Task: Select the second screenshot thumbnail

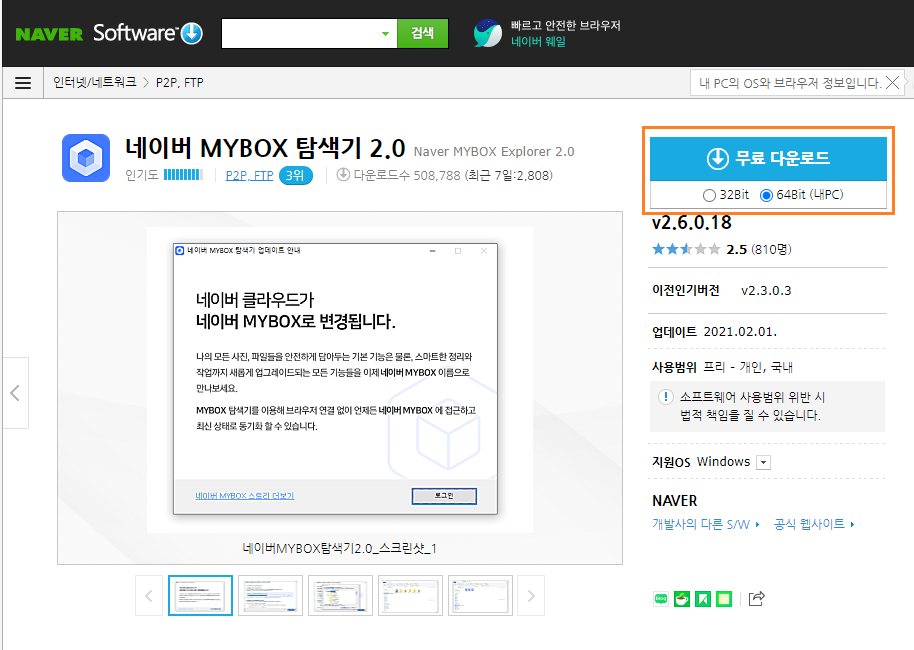Action: tap(270, 596)
